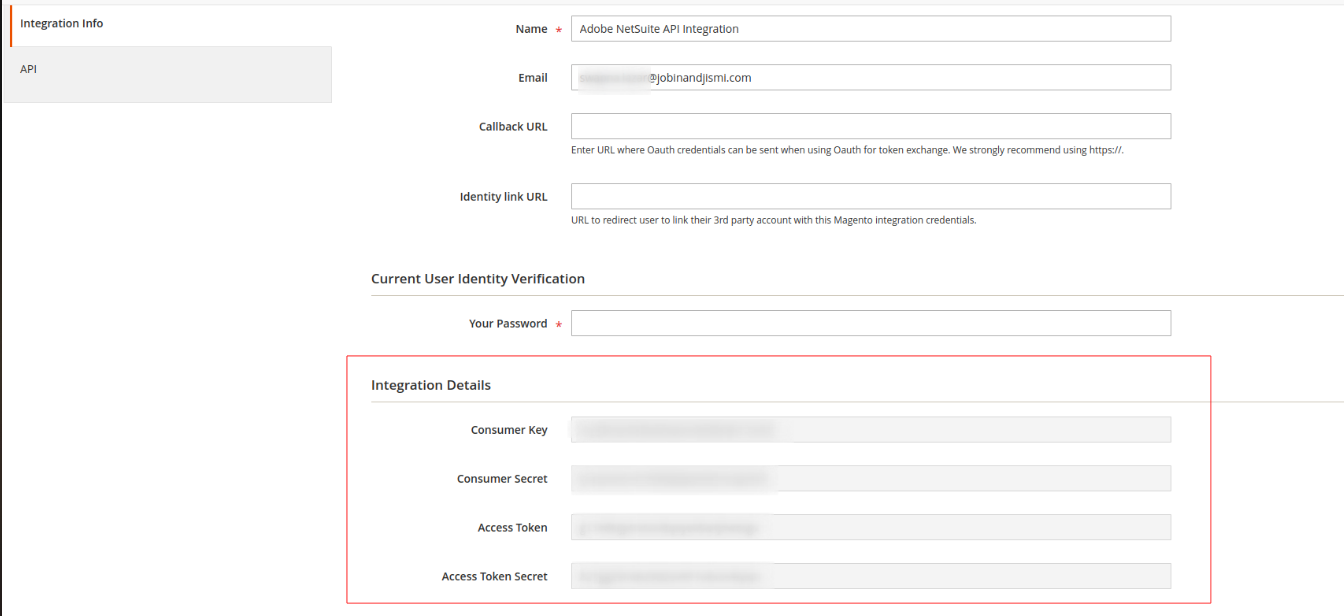The width and height of the screenshot is (1344, 616).
Task: Click the Access Token Secret field
Action: click(870, 576)
